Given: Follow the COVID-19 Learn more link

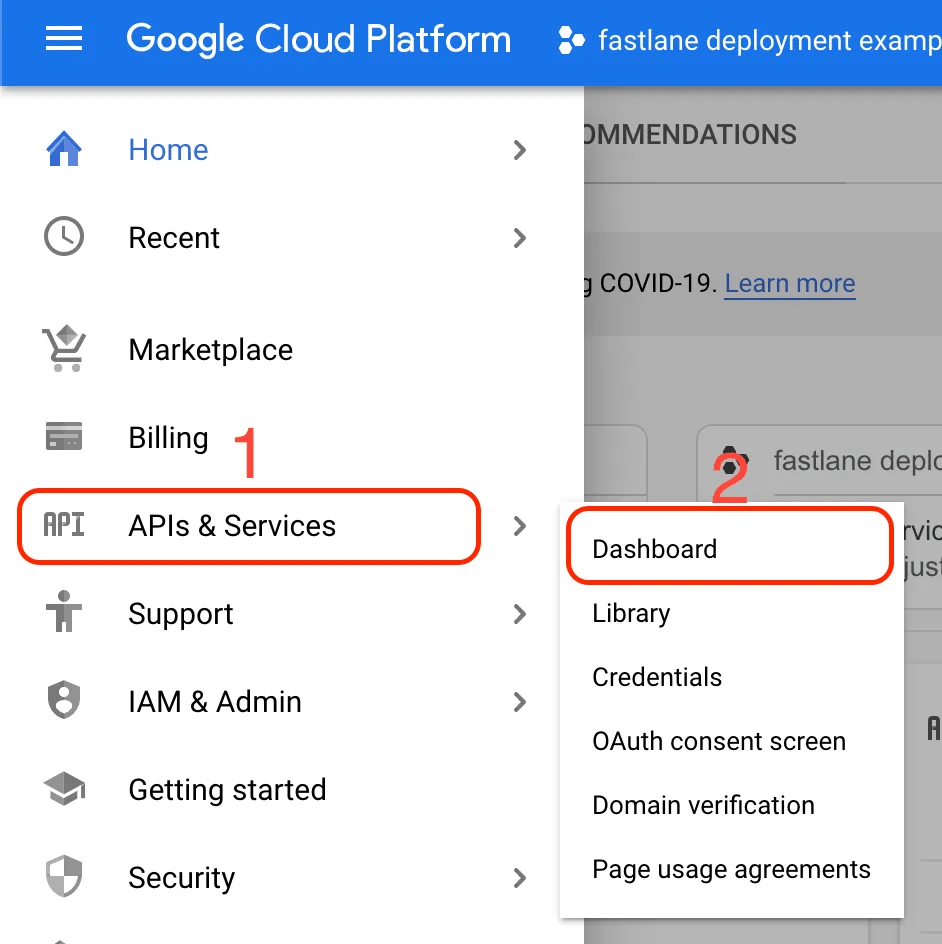Looking at the screenshot, I should click(x=790, y=284).
